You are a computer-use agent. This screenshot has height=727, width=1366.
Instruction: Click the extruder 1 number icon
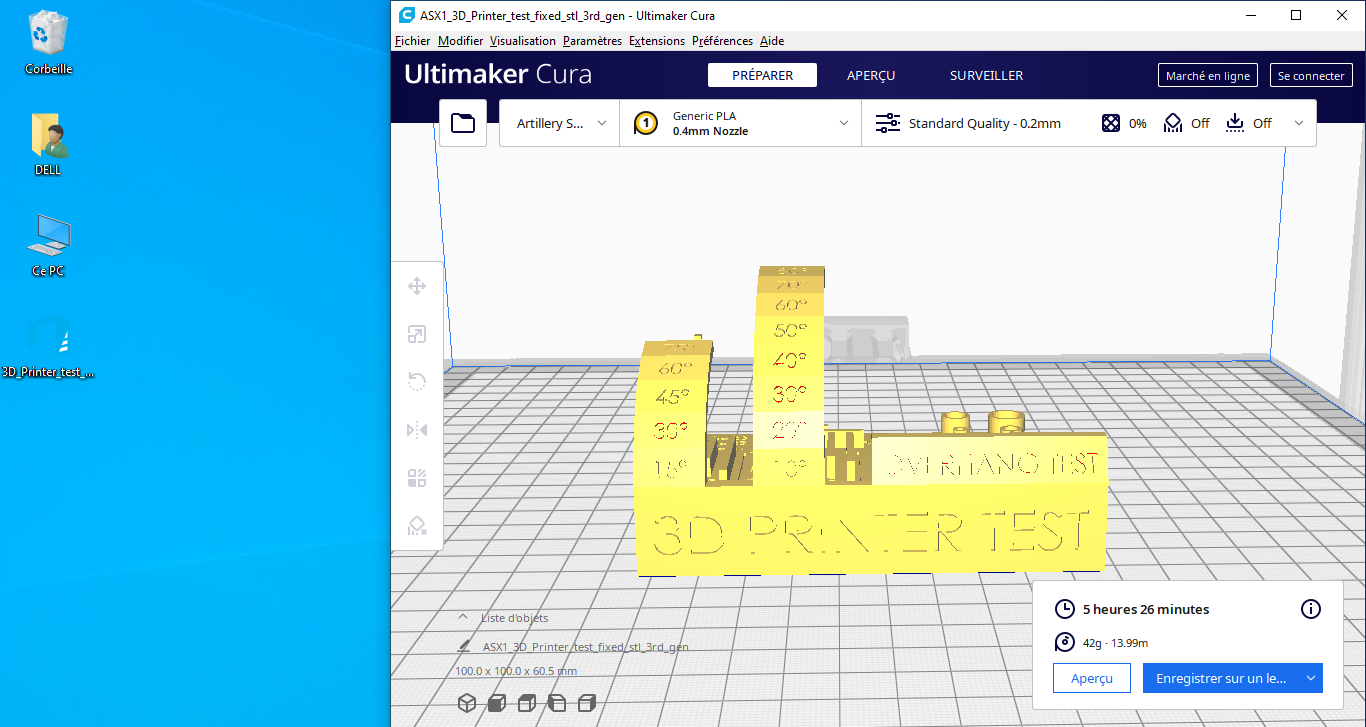tap(646, 123)
